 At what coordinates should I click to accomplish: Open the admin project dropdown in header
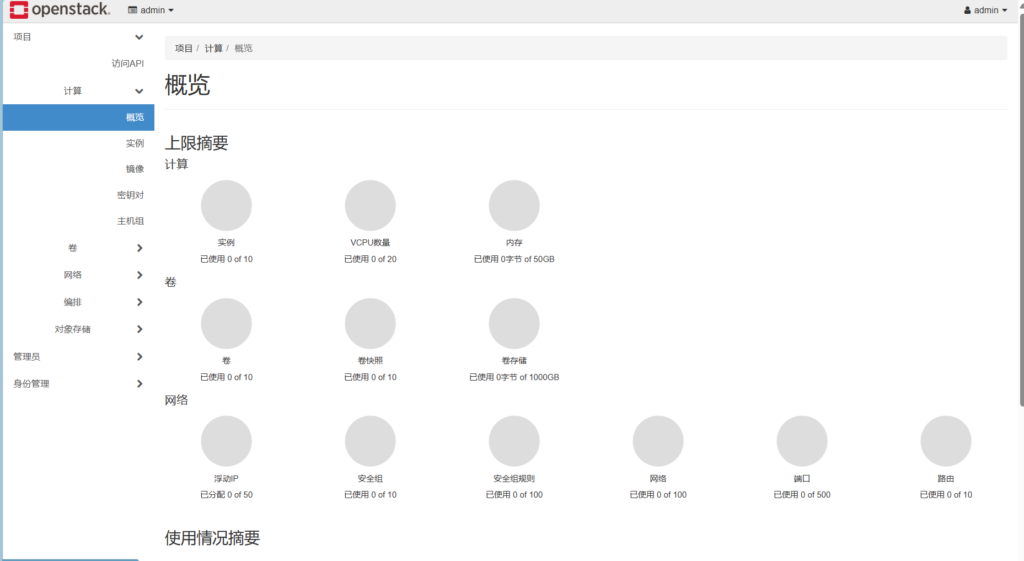[151, 10]
